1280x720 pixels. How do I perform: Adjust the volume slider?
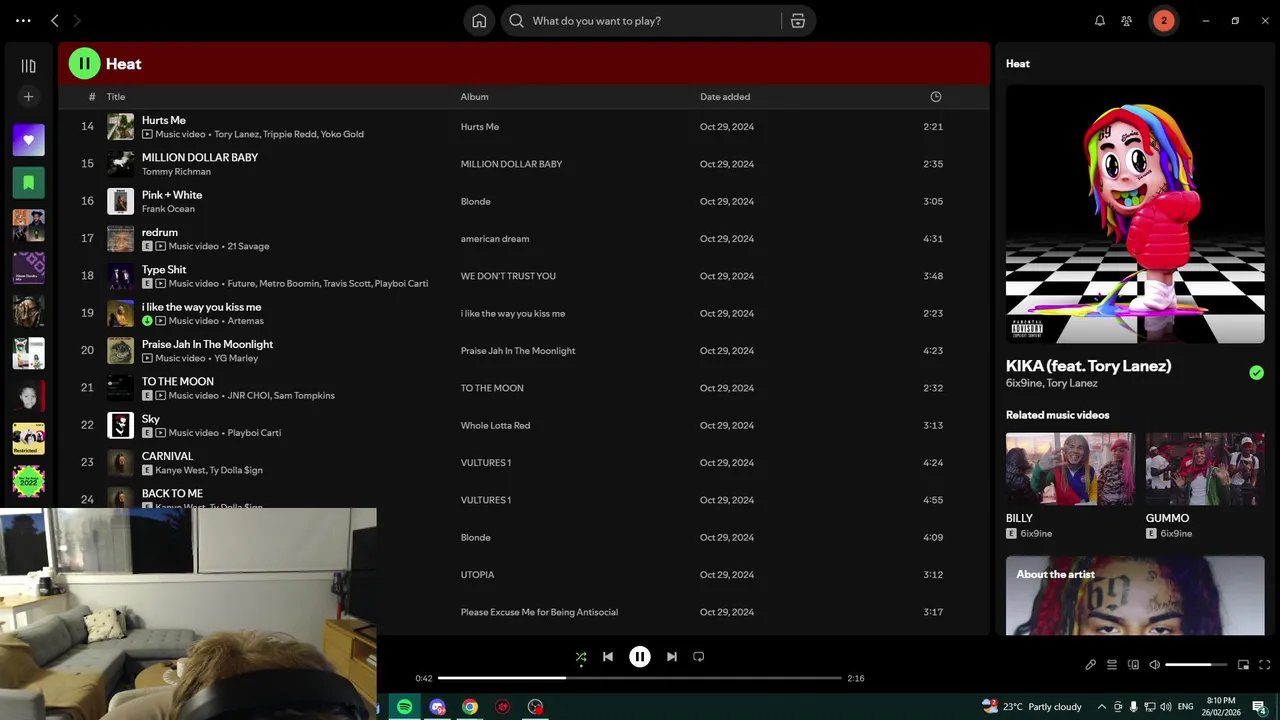point(1196,665)
